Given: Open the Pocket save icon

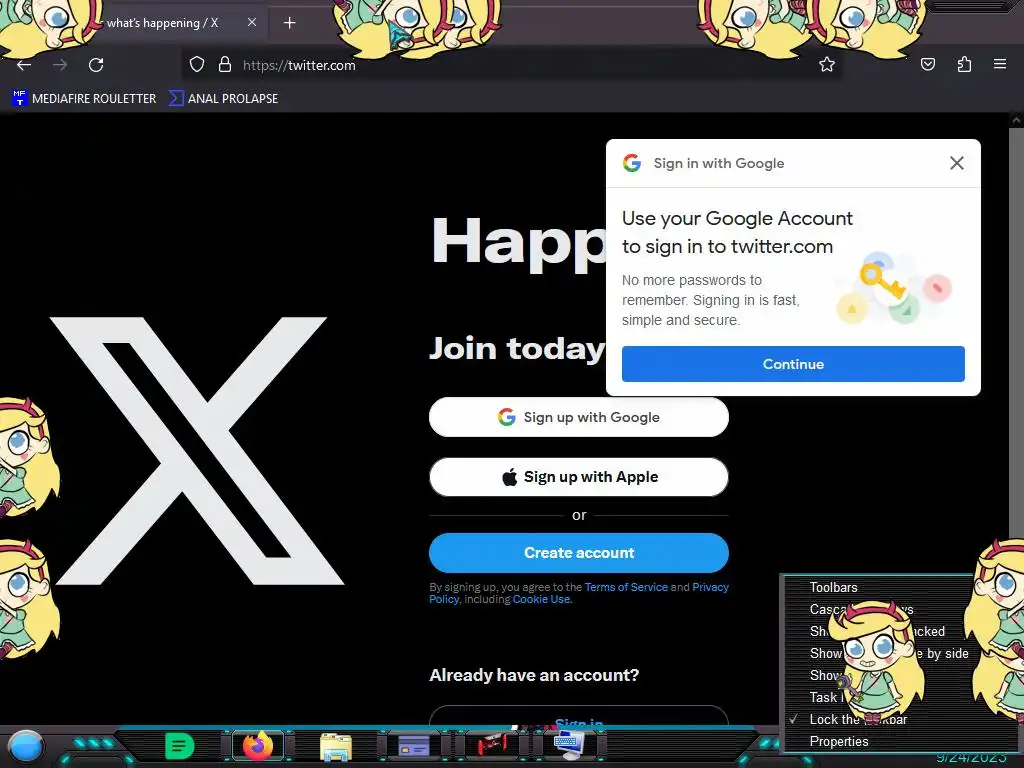Looking at the screenshot, I should click(927, 65).
